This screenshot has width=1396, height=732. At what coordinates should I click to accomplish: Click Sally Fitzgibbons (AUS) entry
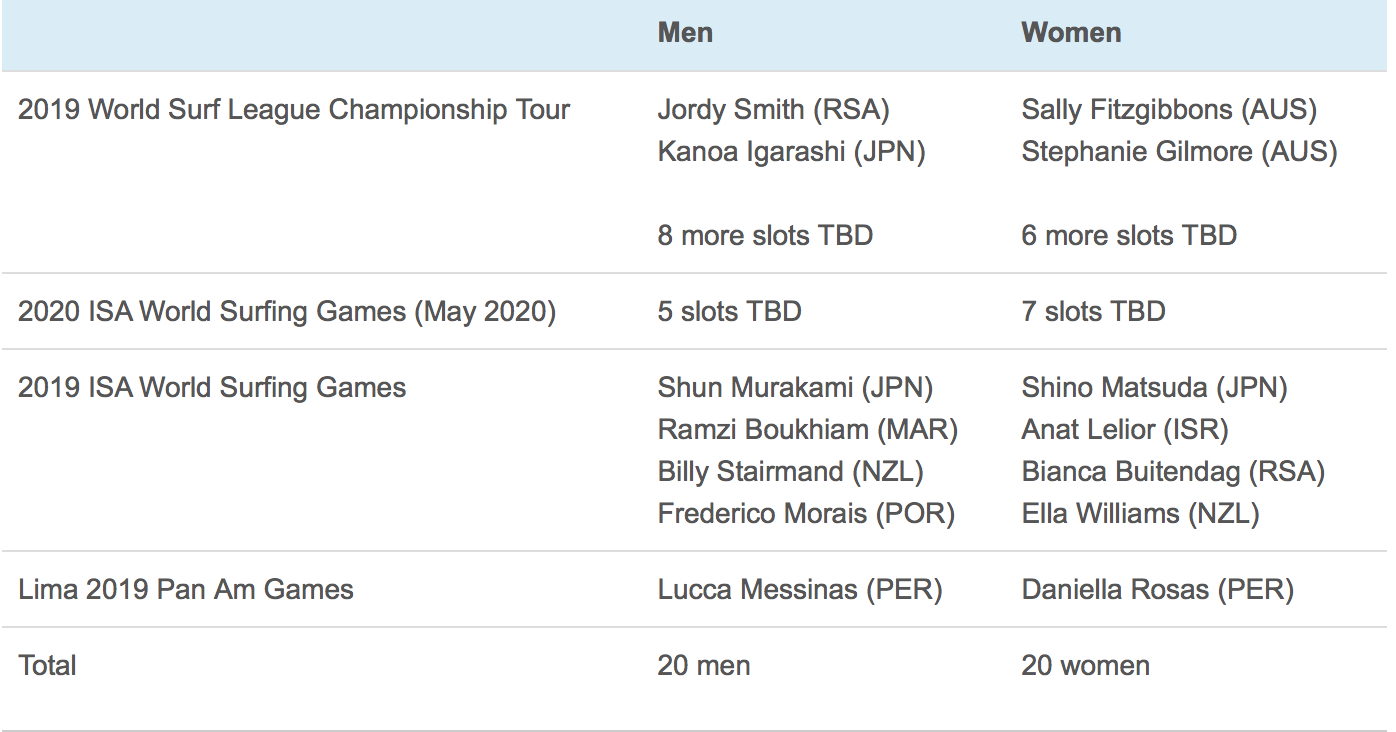pyautogui.click(x=1169, y=109)
